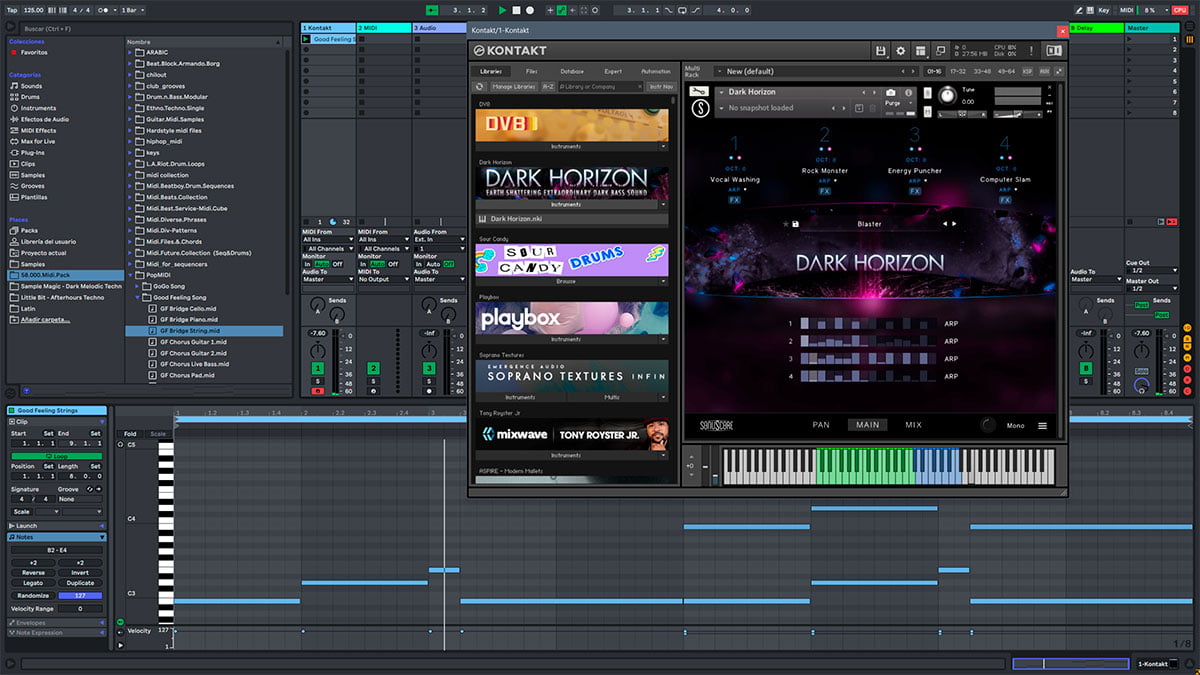Open the Instruments category
Viewport: 1200px width, 675px height.
[x=38, y=108]
